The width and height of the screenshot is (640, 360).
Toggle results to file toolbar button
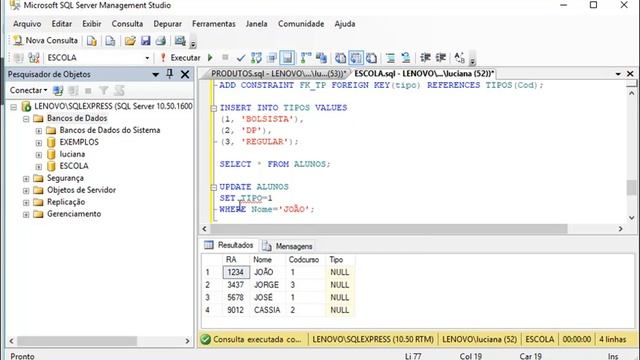click(x=371, y=58)
